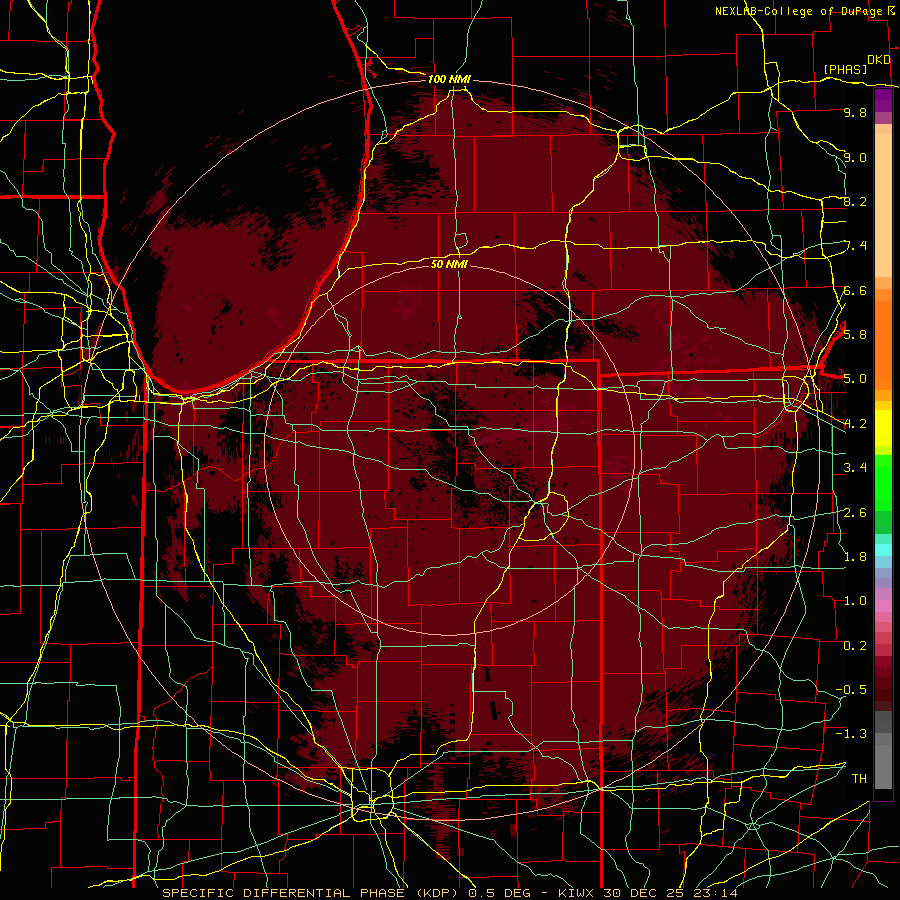Viewport: 900px width, 900px height.
Task: Click the KIWX radar site identifier
Action: pyautogui.click(x=574, y=893)
